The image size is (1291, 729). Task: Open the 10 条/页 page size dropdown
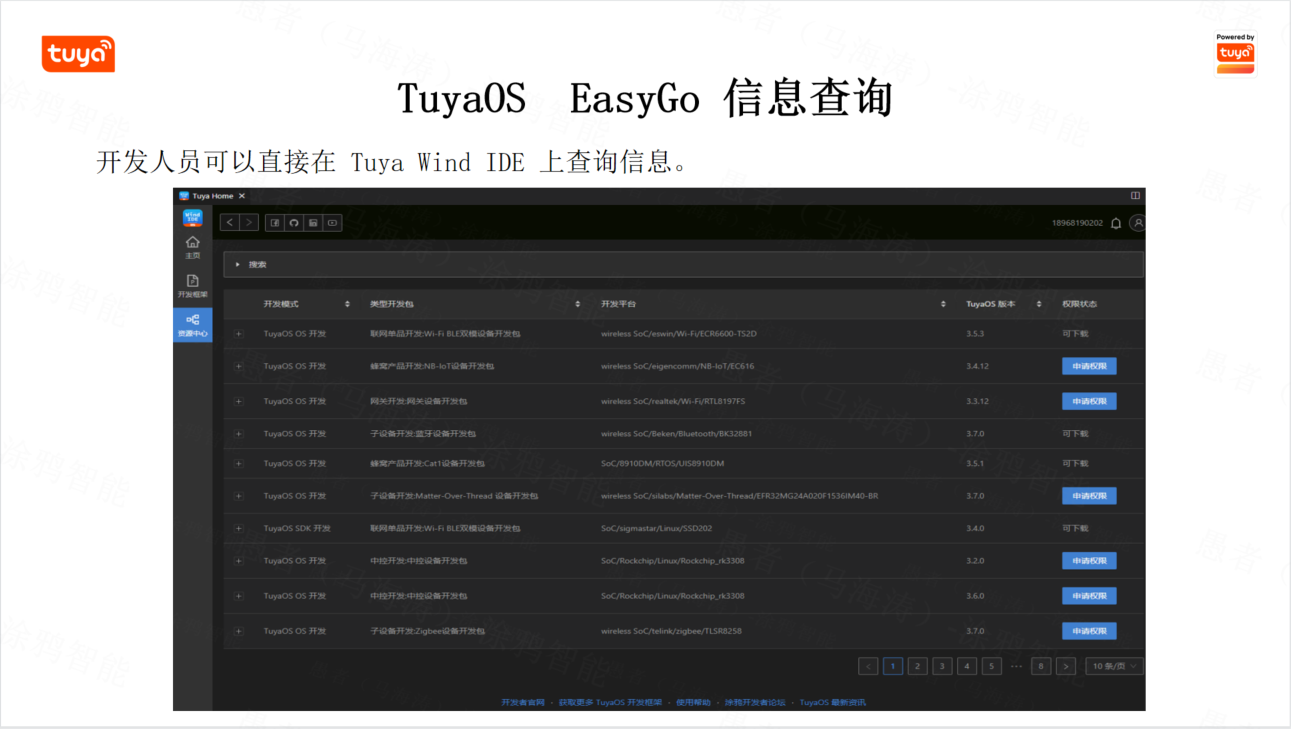click(x=1114, y=666)
